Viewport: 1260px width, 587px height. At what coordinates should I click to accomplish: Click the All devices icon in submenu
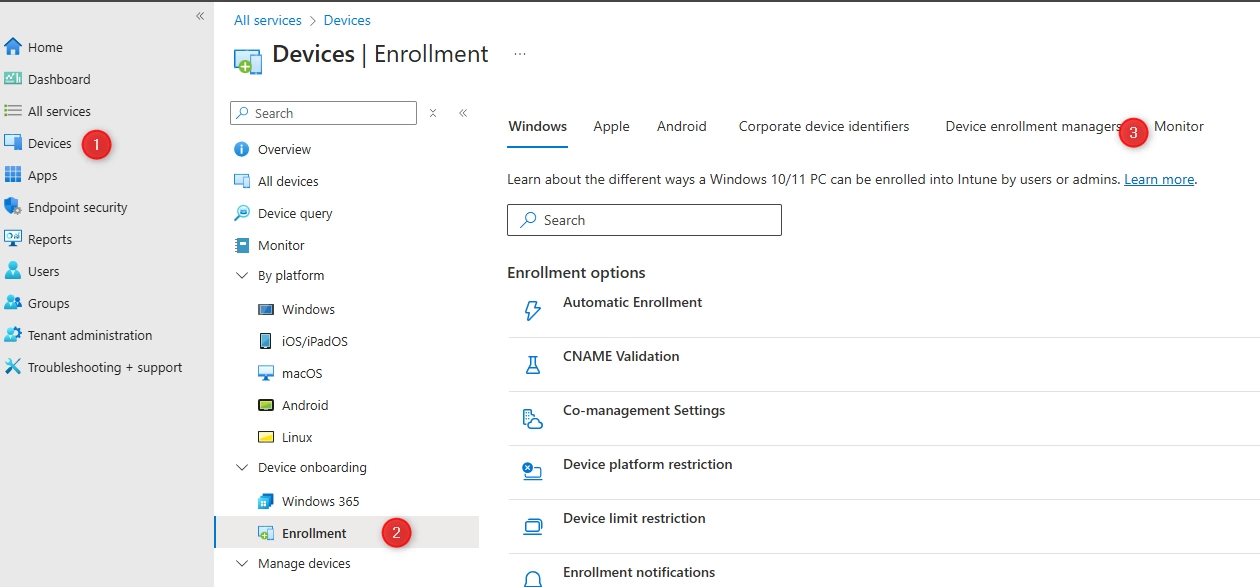click(241, 181)
